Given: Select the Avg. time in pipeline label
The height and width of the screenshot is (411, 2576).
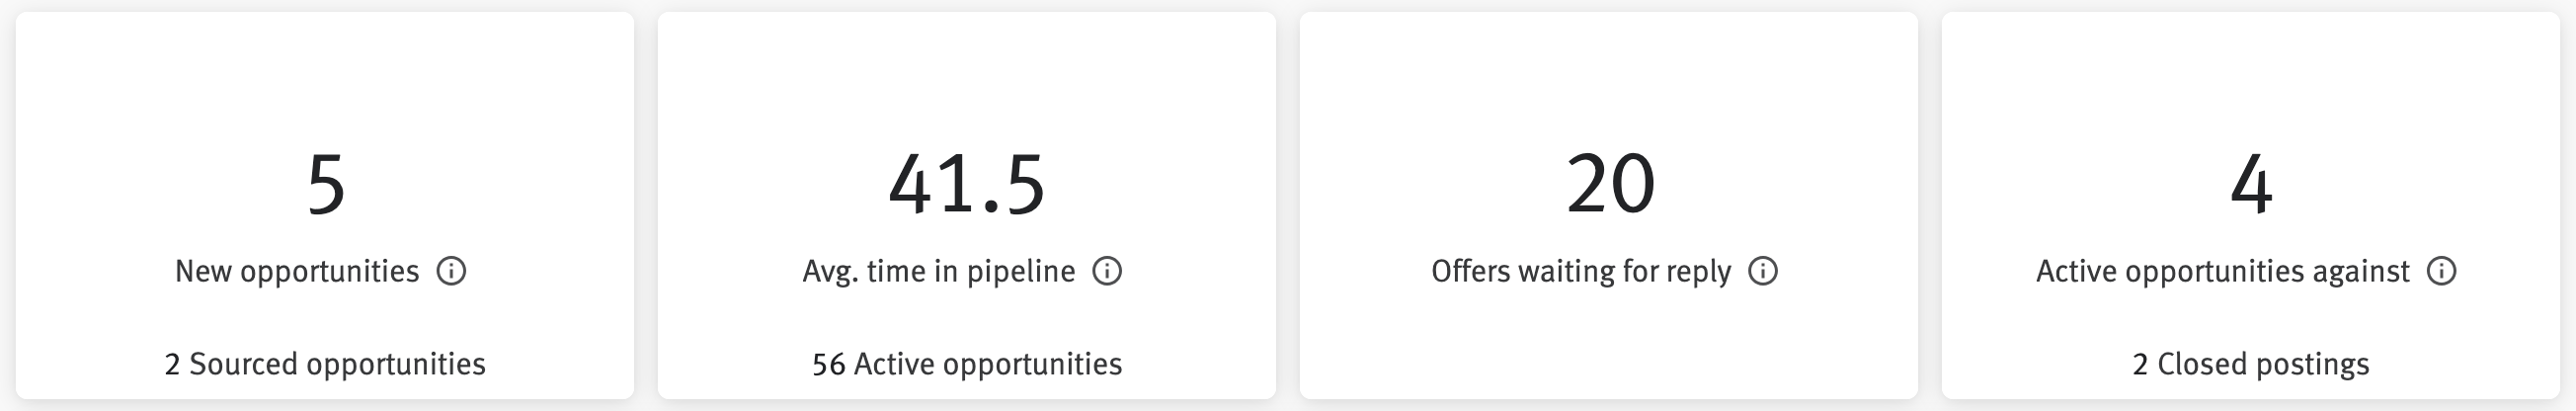Looking at the screenshot, I should pyautogui.click(x=939, y=272).
